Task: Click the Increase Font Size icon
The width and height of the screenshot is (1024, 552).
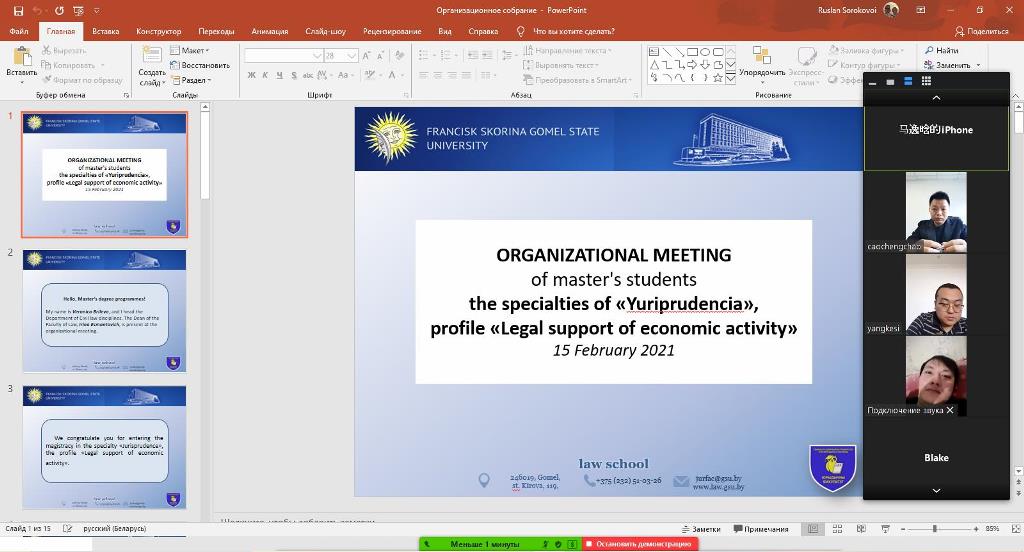Action: (366, 56)
